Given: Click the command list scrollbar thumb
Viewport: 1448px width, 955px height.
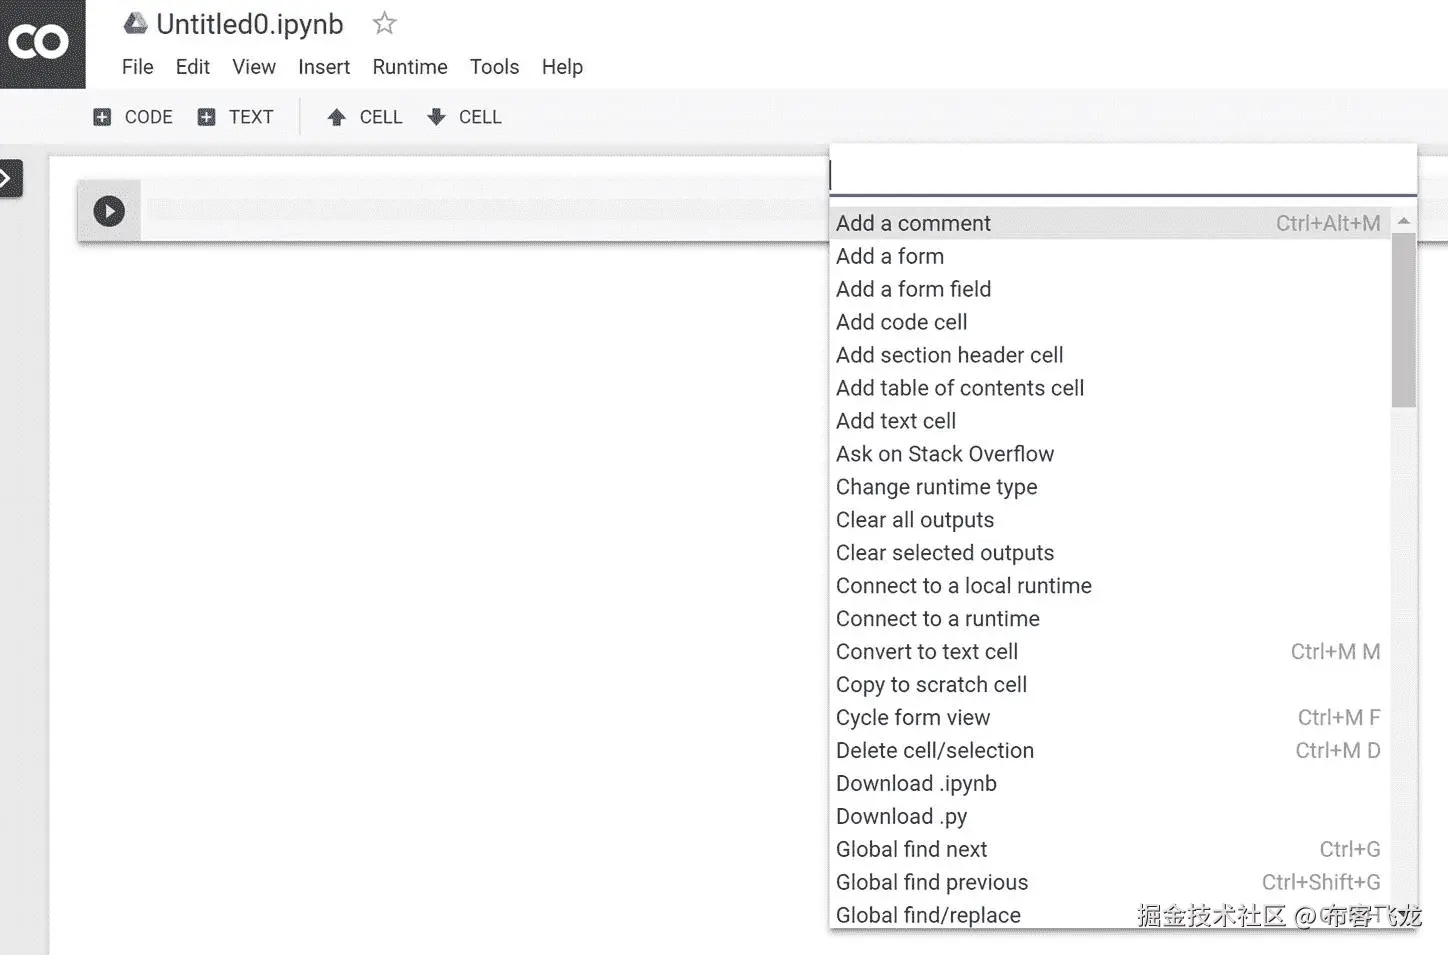Looking at the screenshot, I should coord(1403,320).
